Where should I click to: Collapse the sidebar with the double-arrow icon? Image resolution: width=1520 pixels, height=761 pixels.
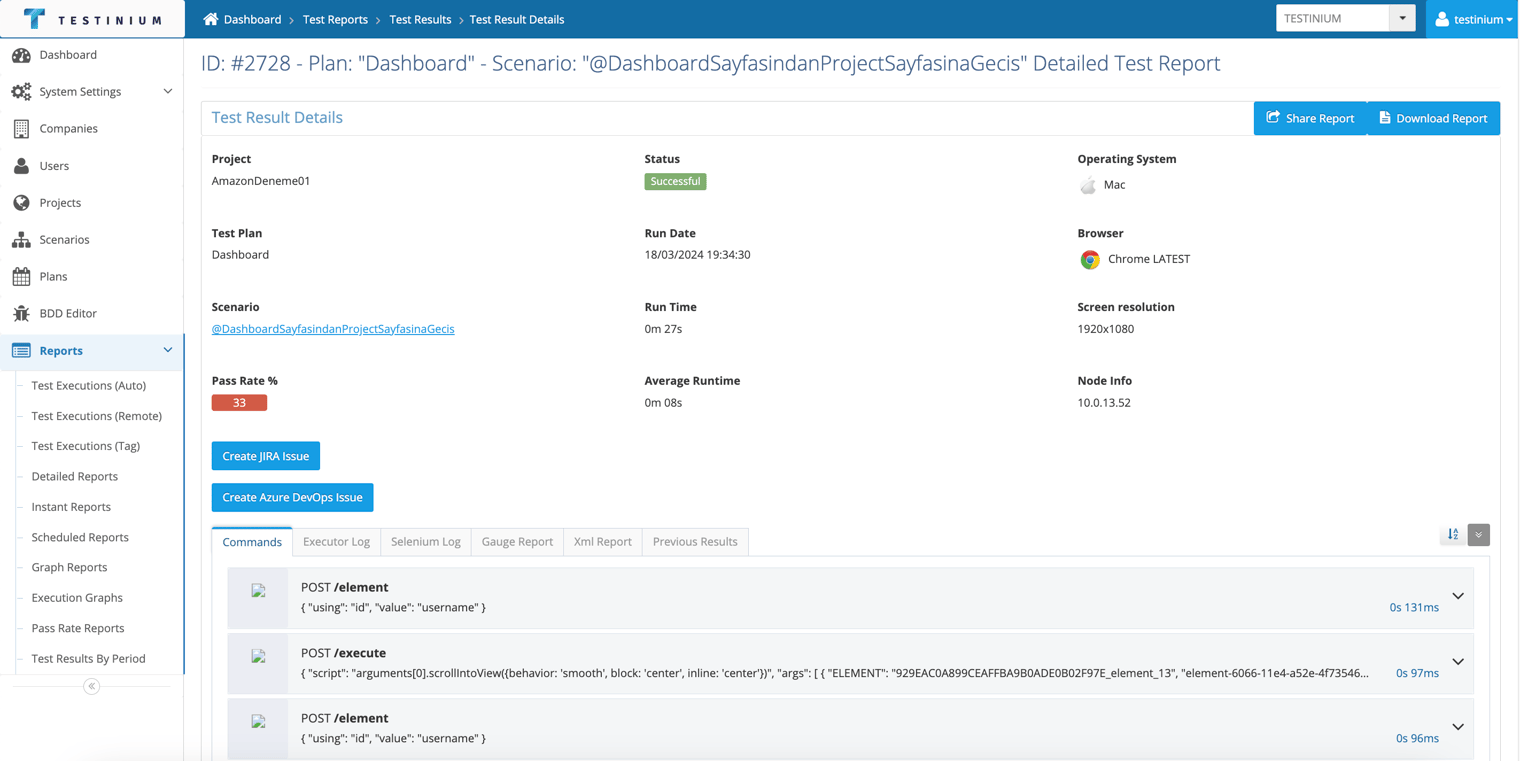tap(91, 686)
